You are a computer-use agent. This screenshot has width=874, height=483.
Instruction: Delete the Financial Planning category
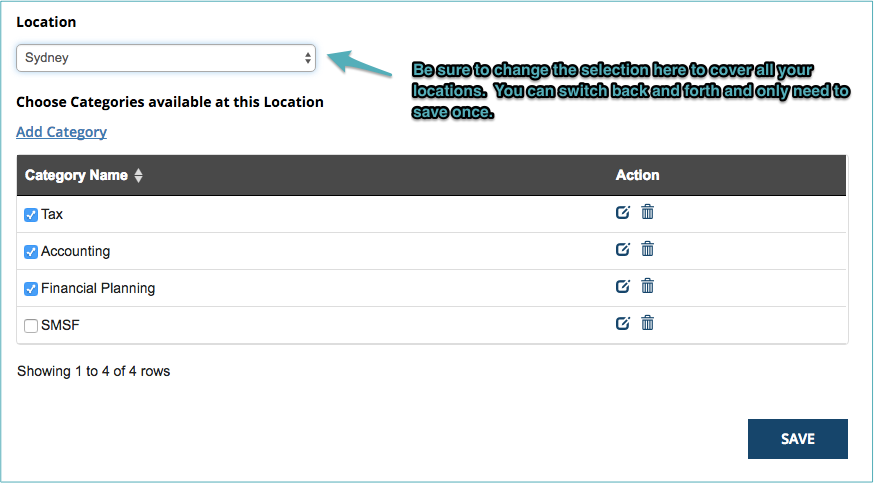tap(647, 286)
